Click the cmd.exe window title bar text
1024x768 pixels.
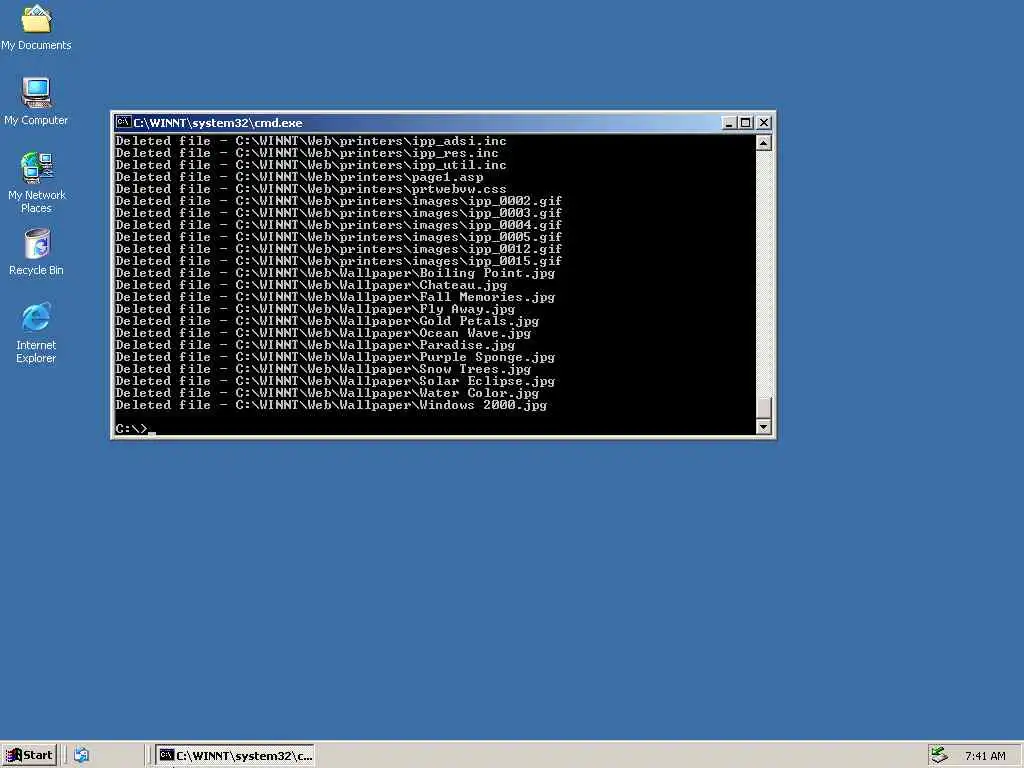pos(217,123)
